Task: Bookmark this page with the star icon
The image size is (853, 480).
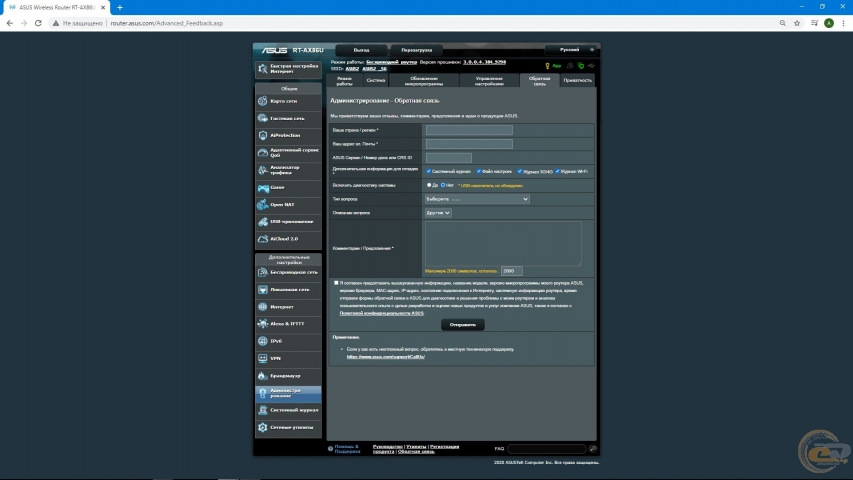Action: pyautogui.click(x=797, y=23)
